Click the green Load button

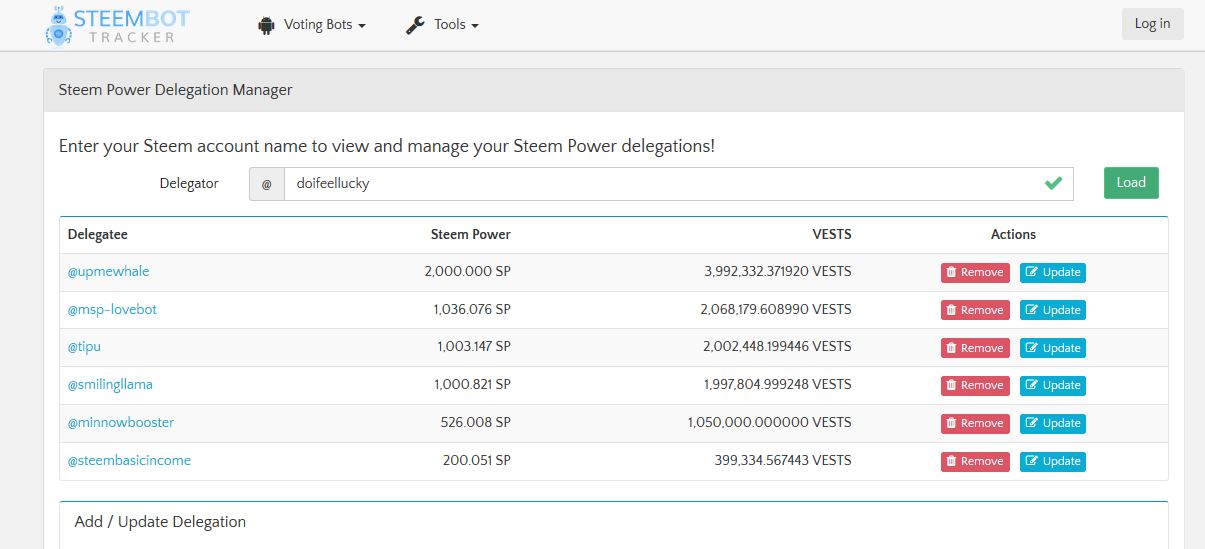pyautogui.click(x=1130, y=183)
